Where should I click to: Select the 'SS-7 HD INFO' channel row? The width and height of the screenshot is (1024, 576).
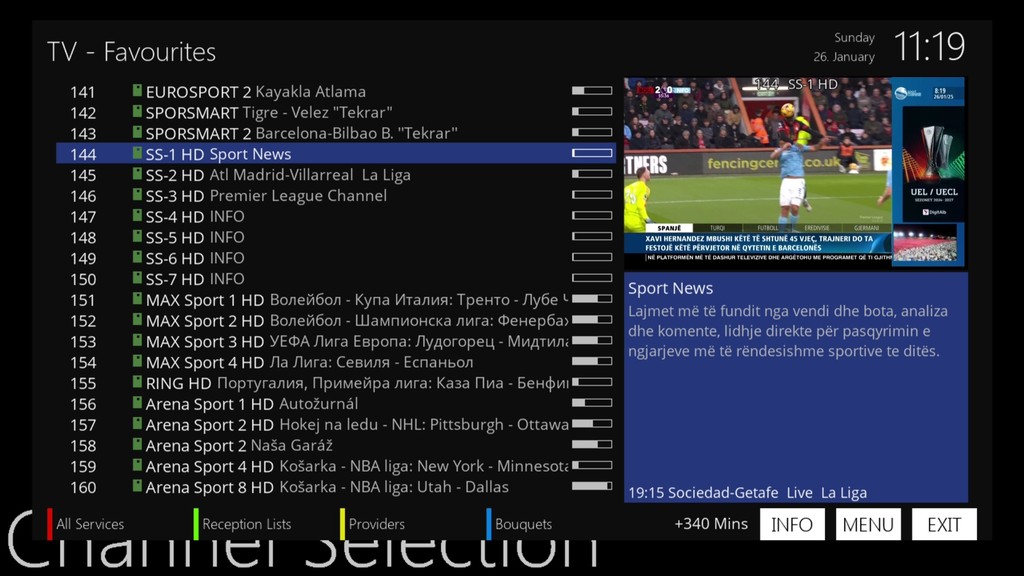[336, 279]
